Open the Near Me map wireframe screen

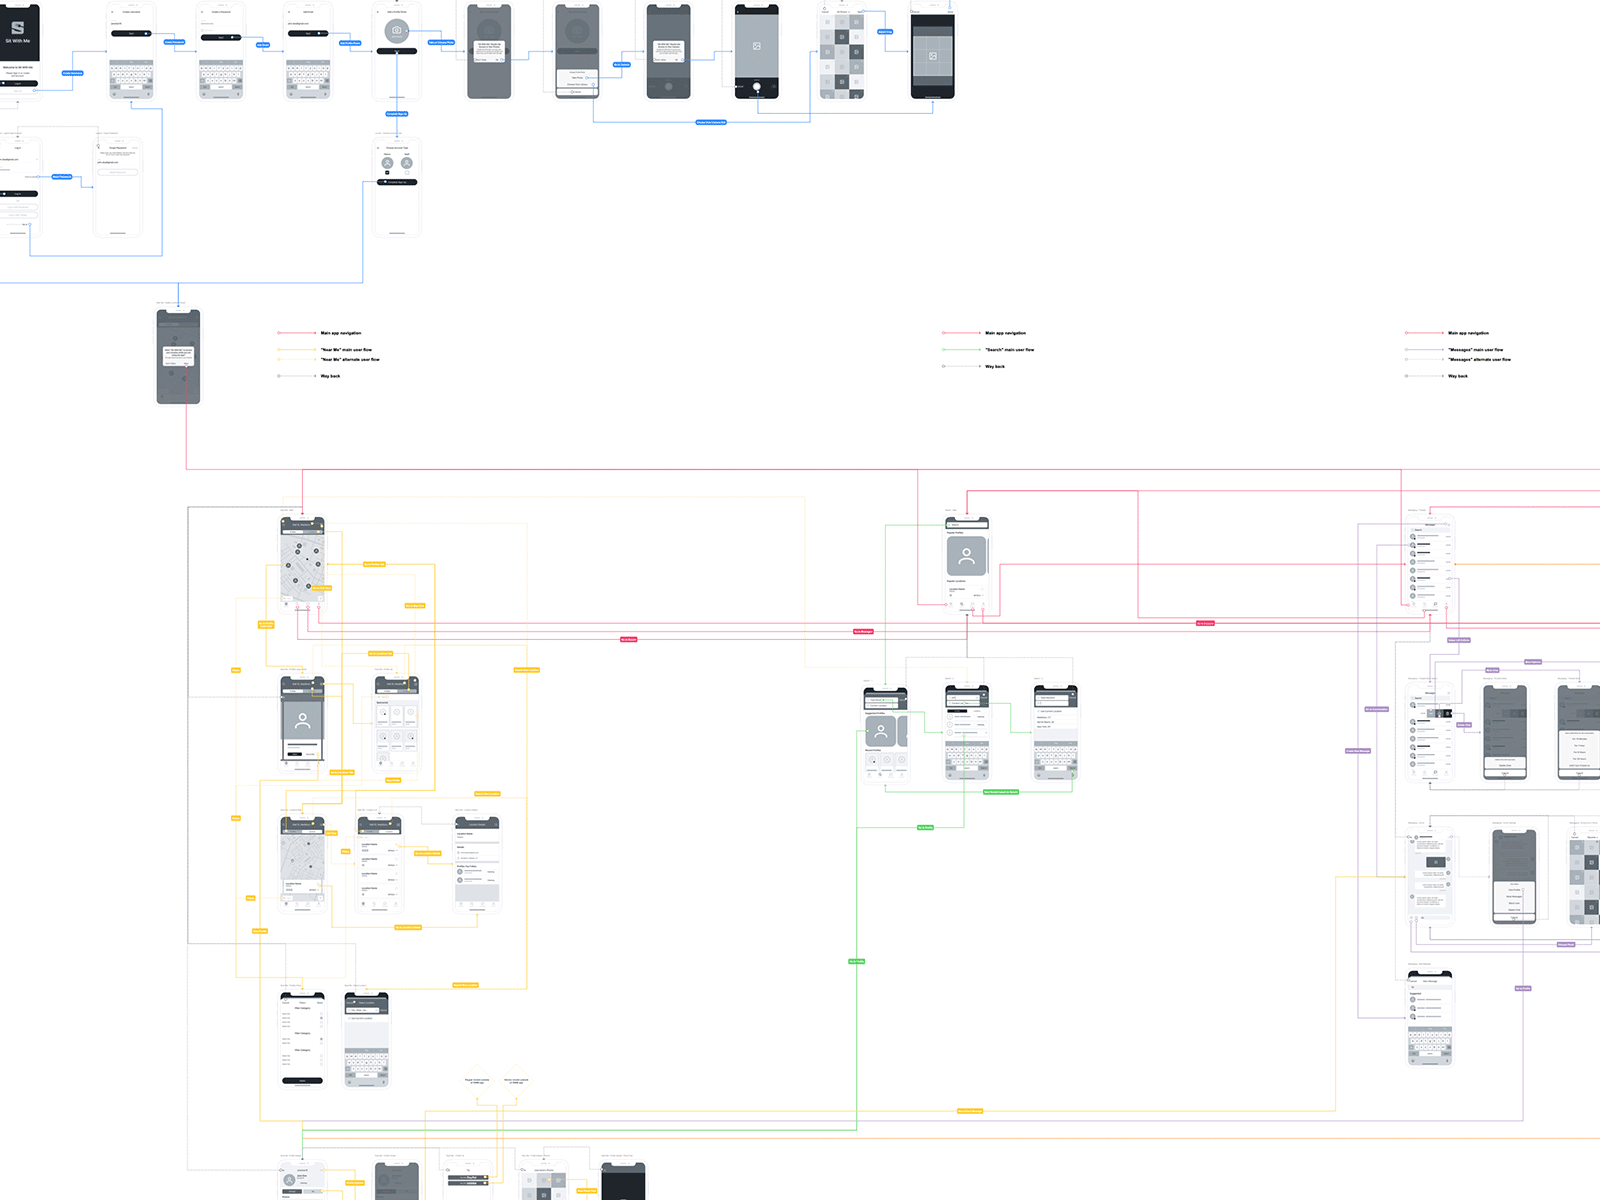tap(303, 562)
